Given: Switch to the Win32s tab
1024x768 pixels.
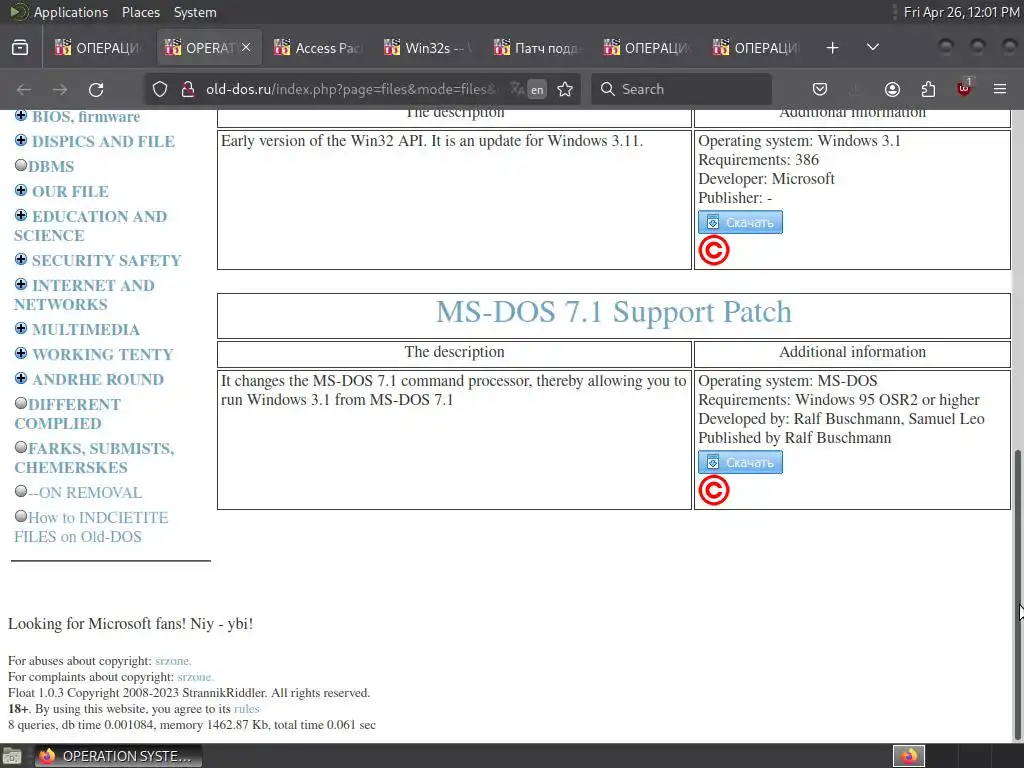Looking at the screenshot, I should 427,48.
